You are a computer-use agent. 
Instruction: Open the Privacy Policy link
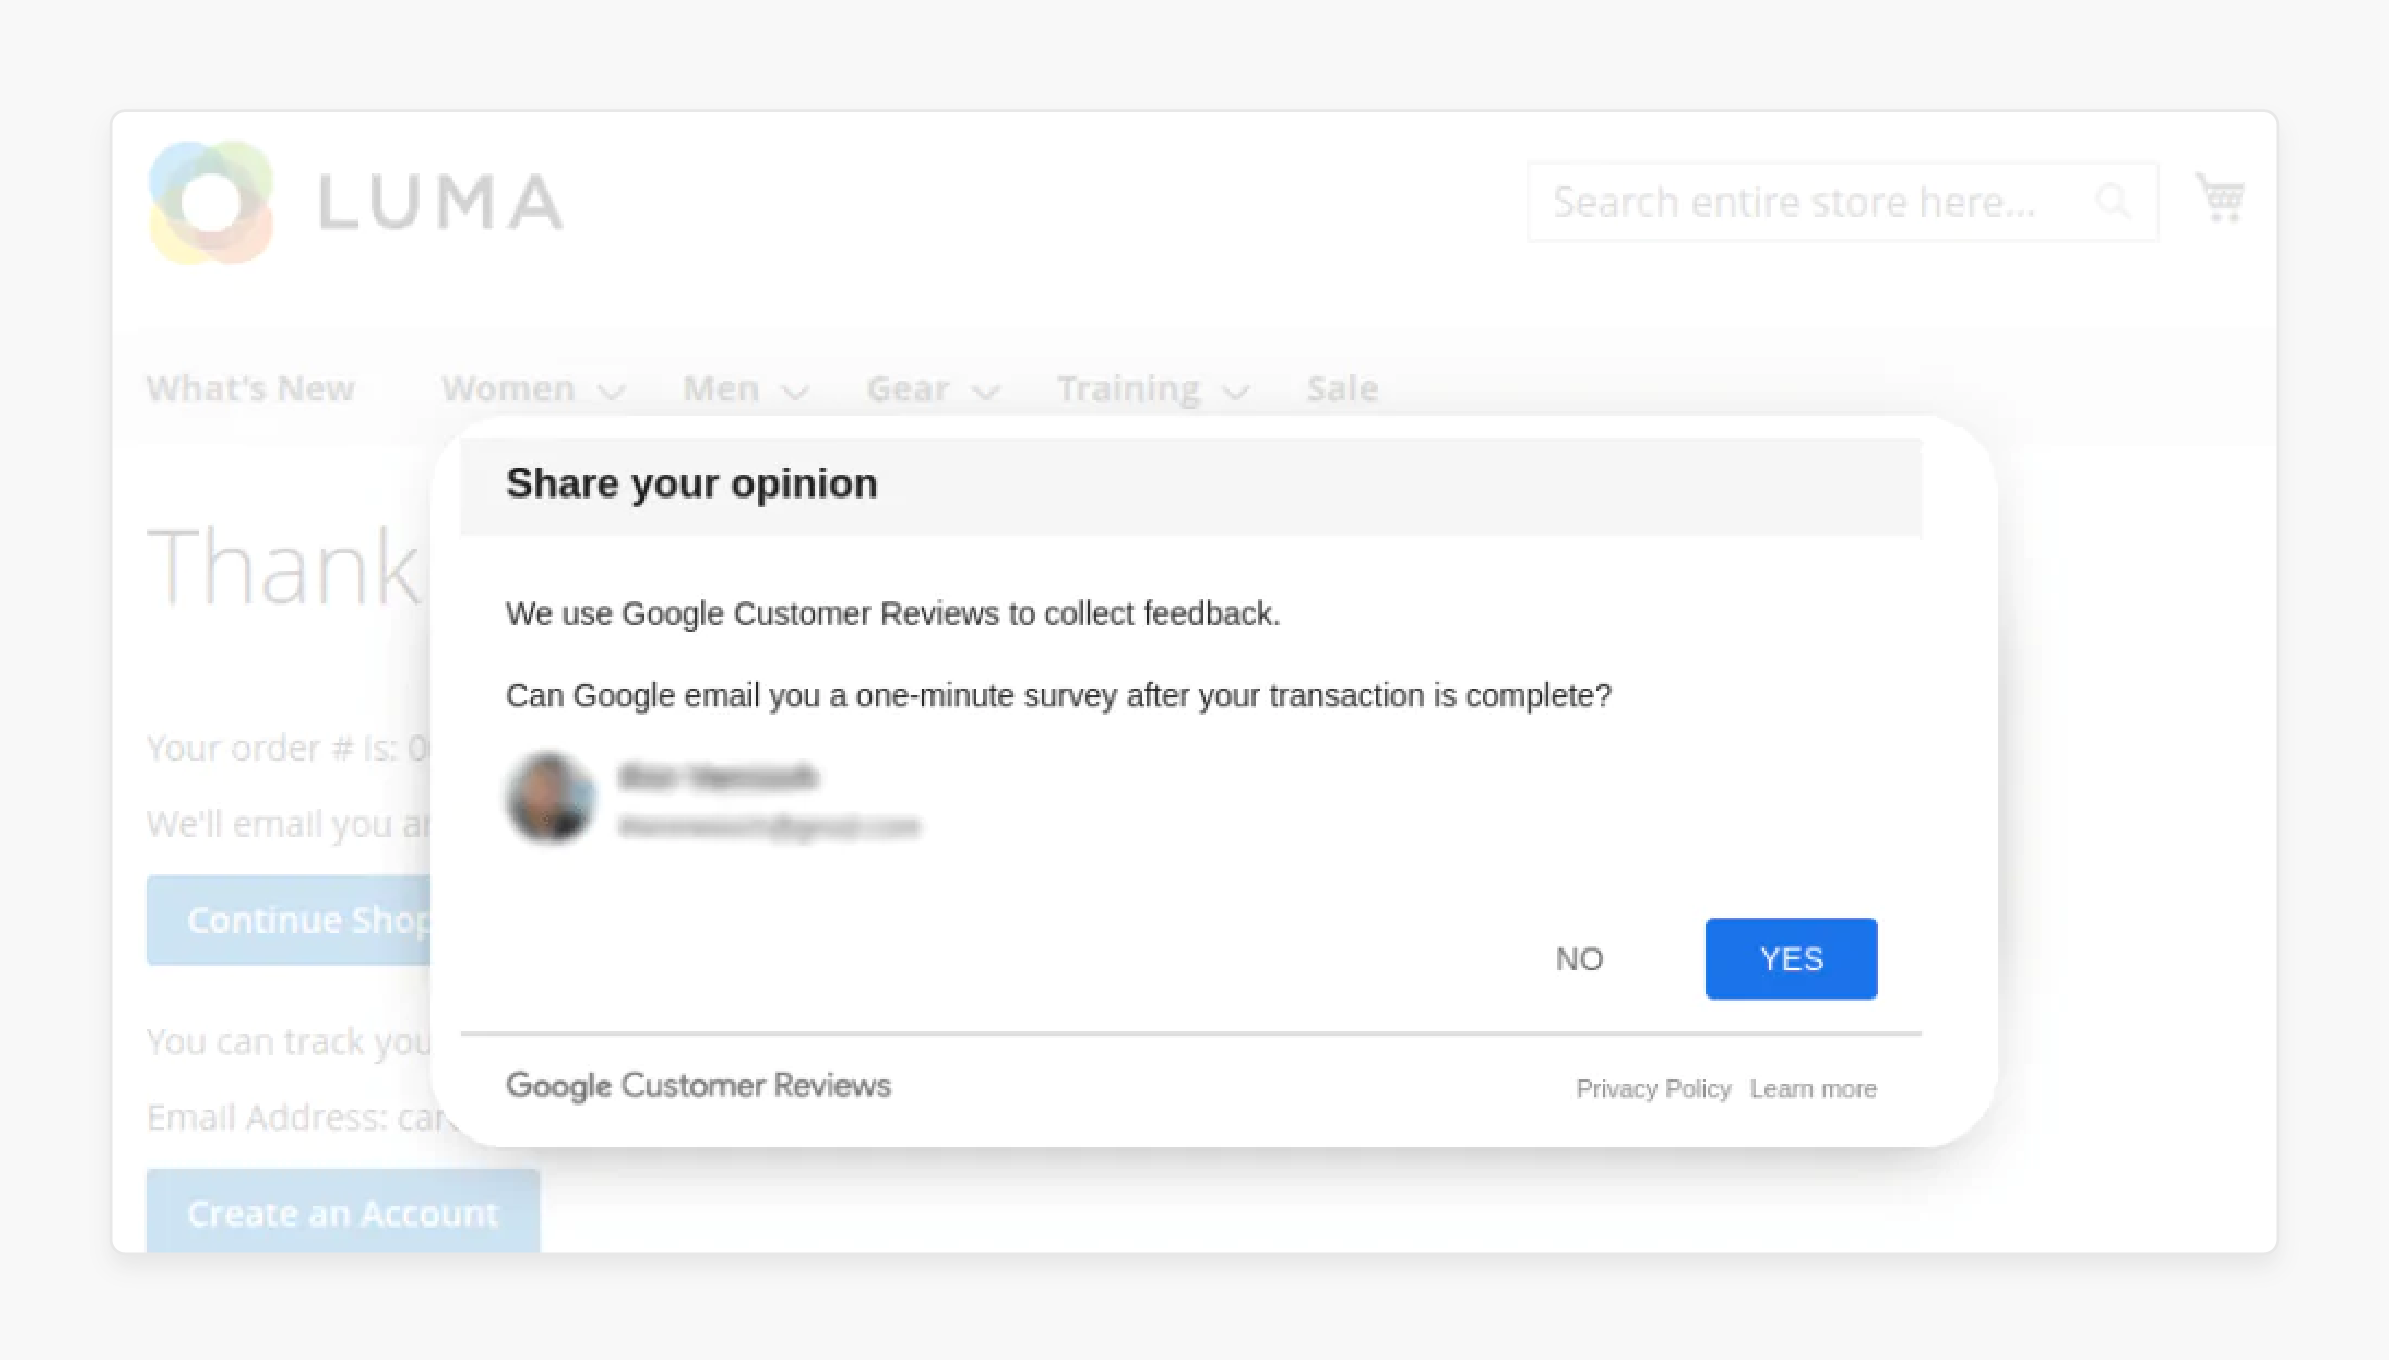pos(1654,1088)
